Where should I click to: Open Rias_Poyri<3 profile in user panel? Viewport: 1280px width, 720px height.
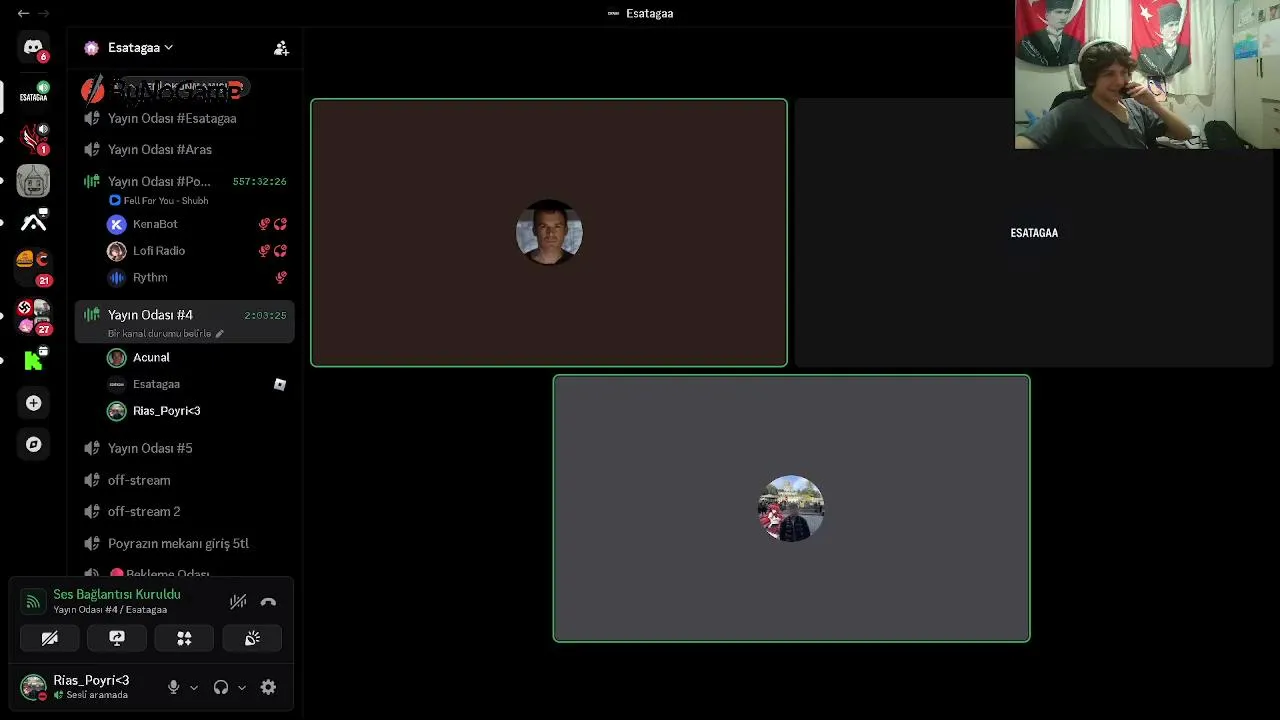pyautogui.click(x=76, y=687)
